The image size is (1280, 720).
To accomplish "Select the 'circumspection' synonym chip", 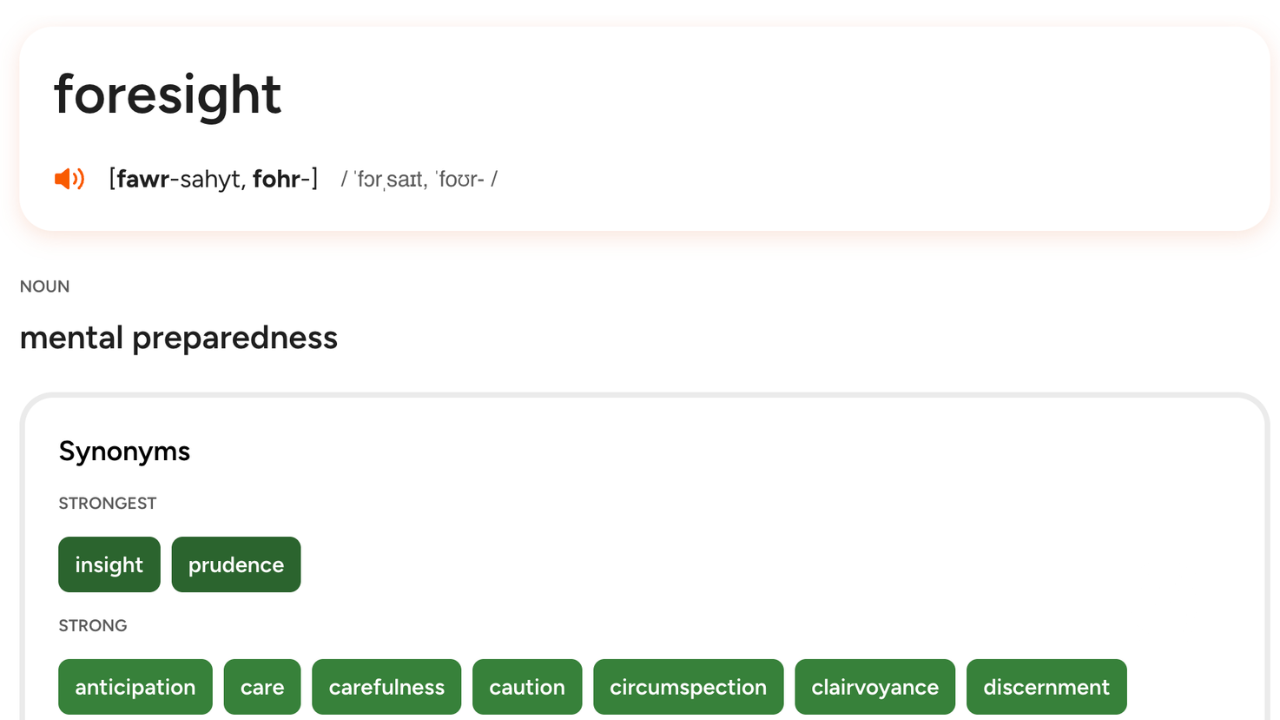I will coord(688,687).
